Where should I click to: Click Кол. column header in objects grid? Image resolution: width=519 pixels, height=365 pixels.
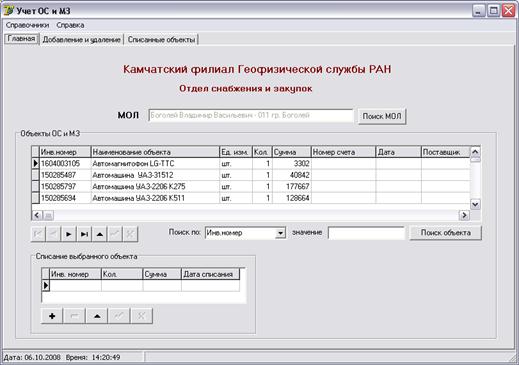pyautogui.click(x=262, y=152)
